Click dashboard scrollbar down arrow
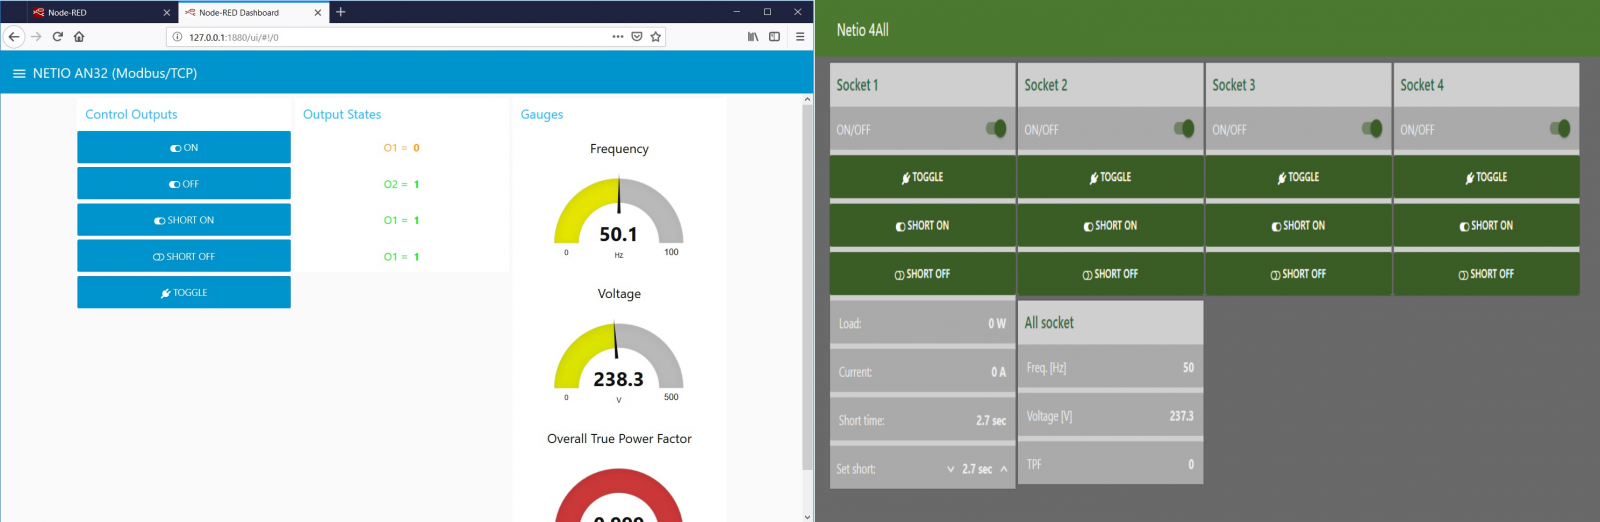The height and width of the screenshot is (522, 1600). point(807,517)
